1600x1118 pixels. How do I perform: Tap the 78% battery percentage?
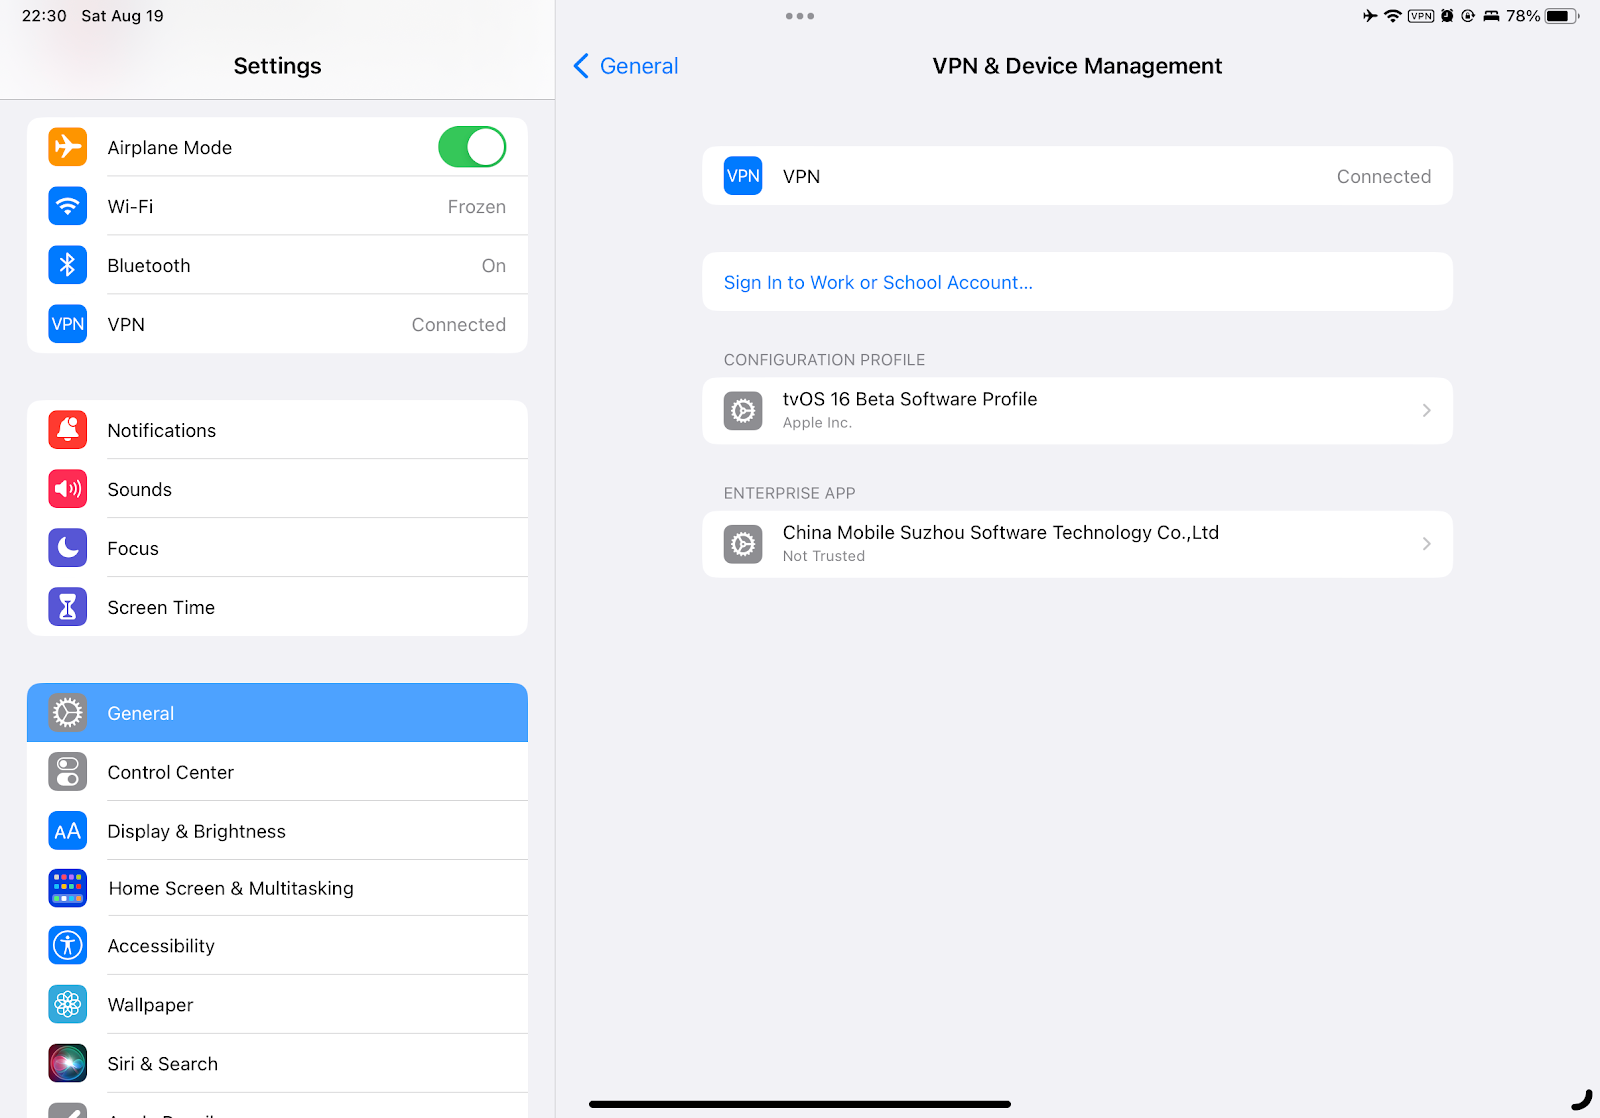point(1523,16)
